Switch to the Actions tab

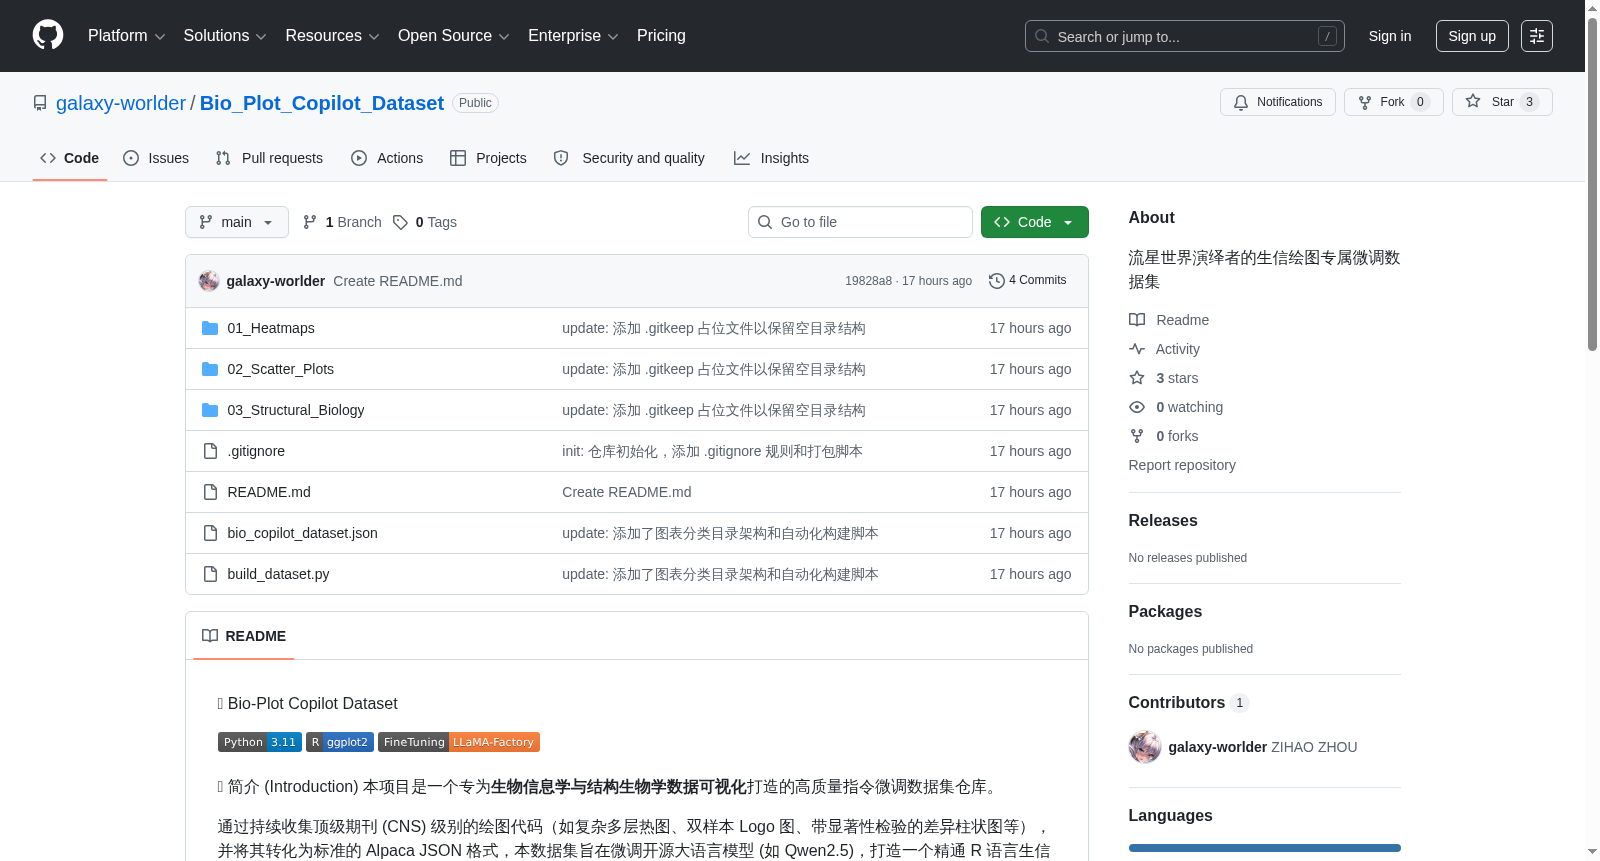387,158
